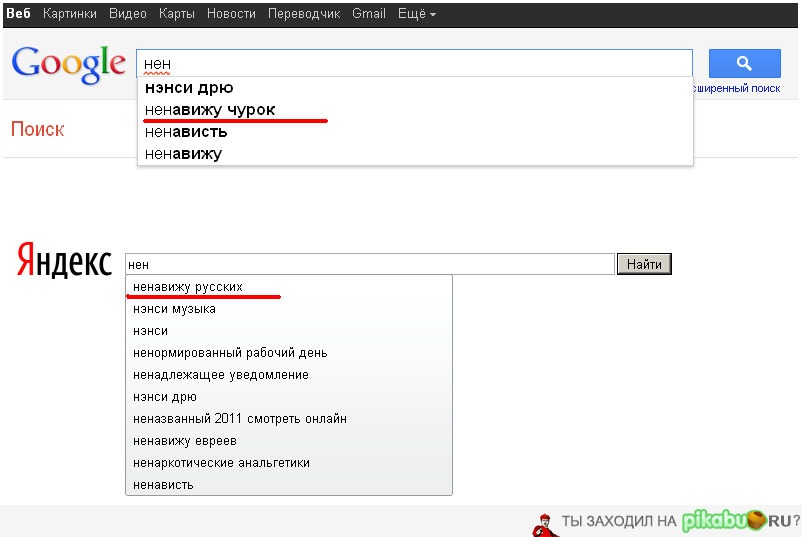
Task: Select Yandex suggestion 'неназванный 2011 смотреть онлайн'
Action: [x=288, y=419]
